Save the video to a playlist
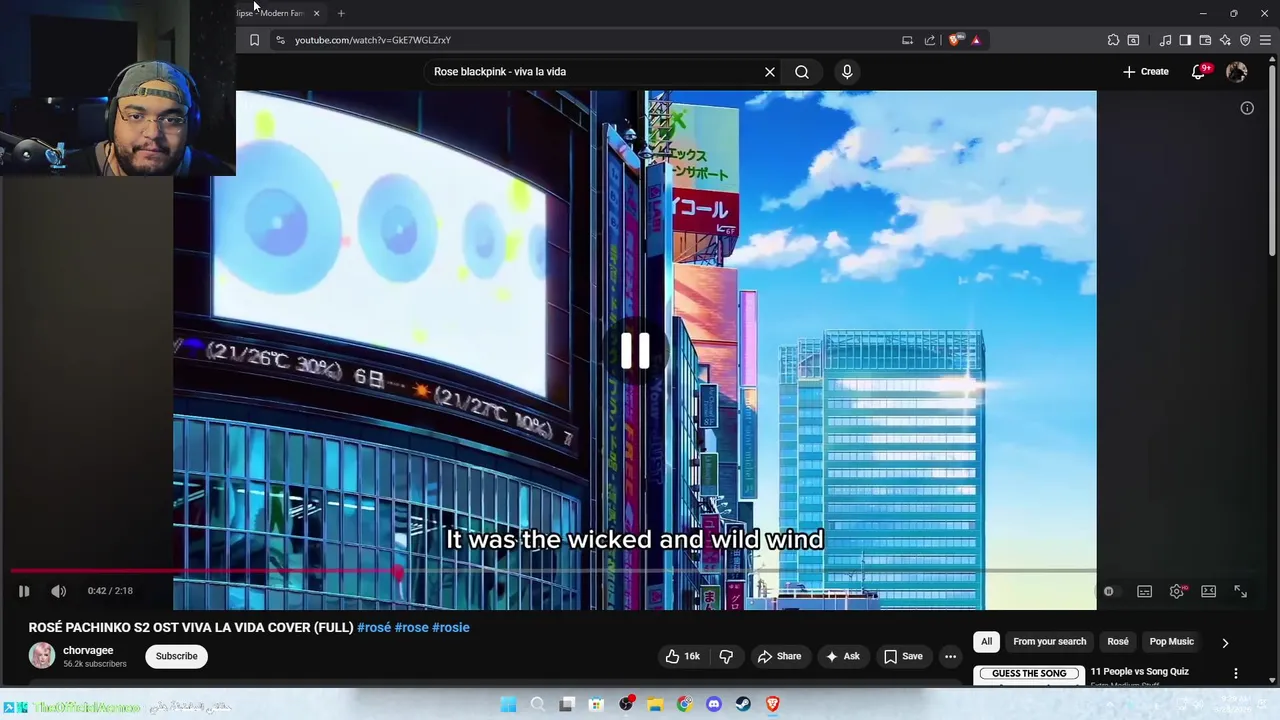Screen dimensions: 1280x720 (x=902, y=656)
